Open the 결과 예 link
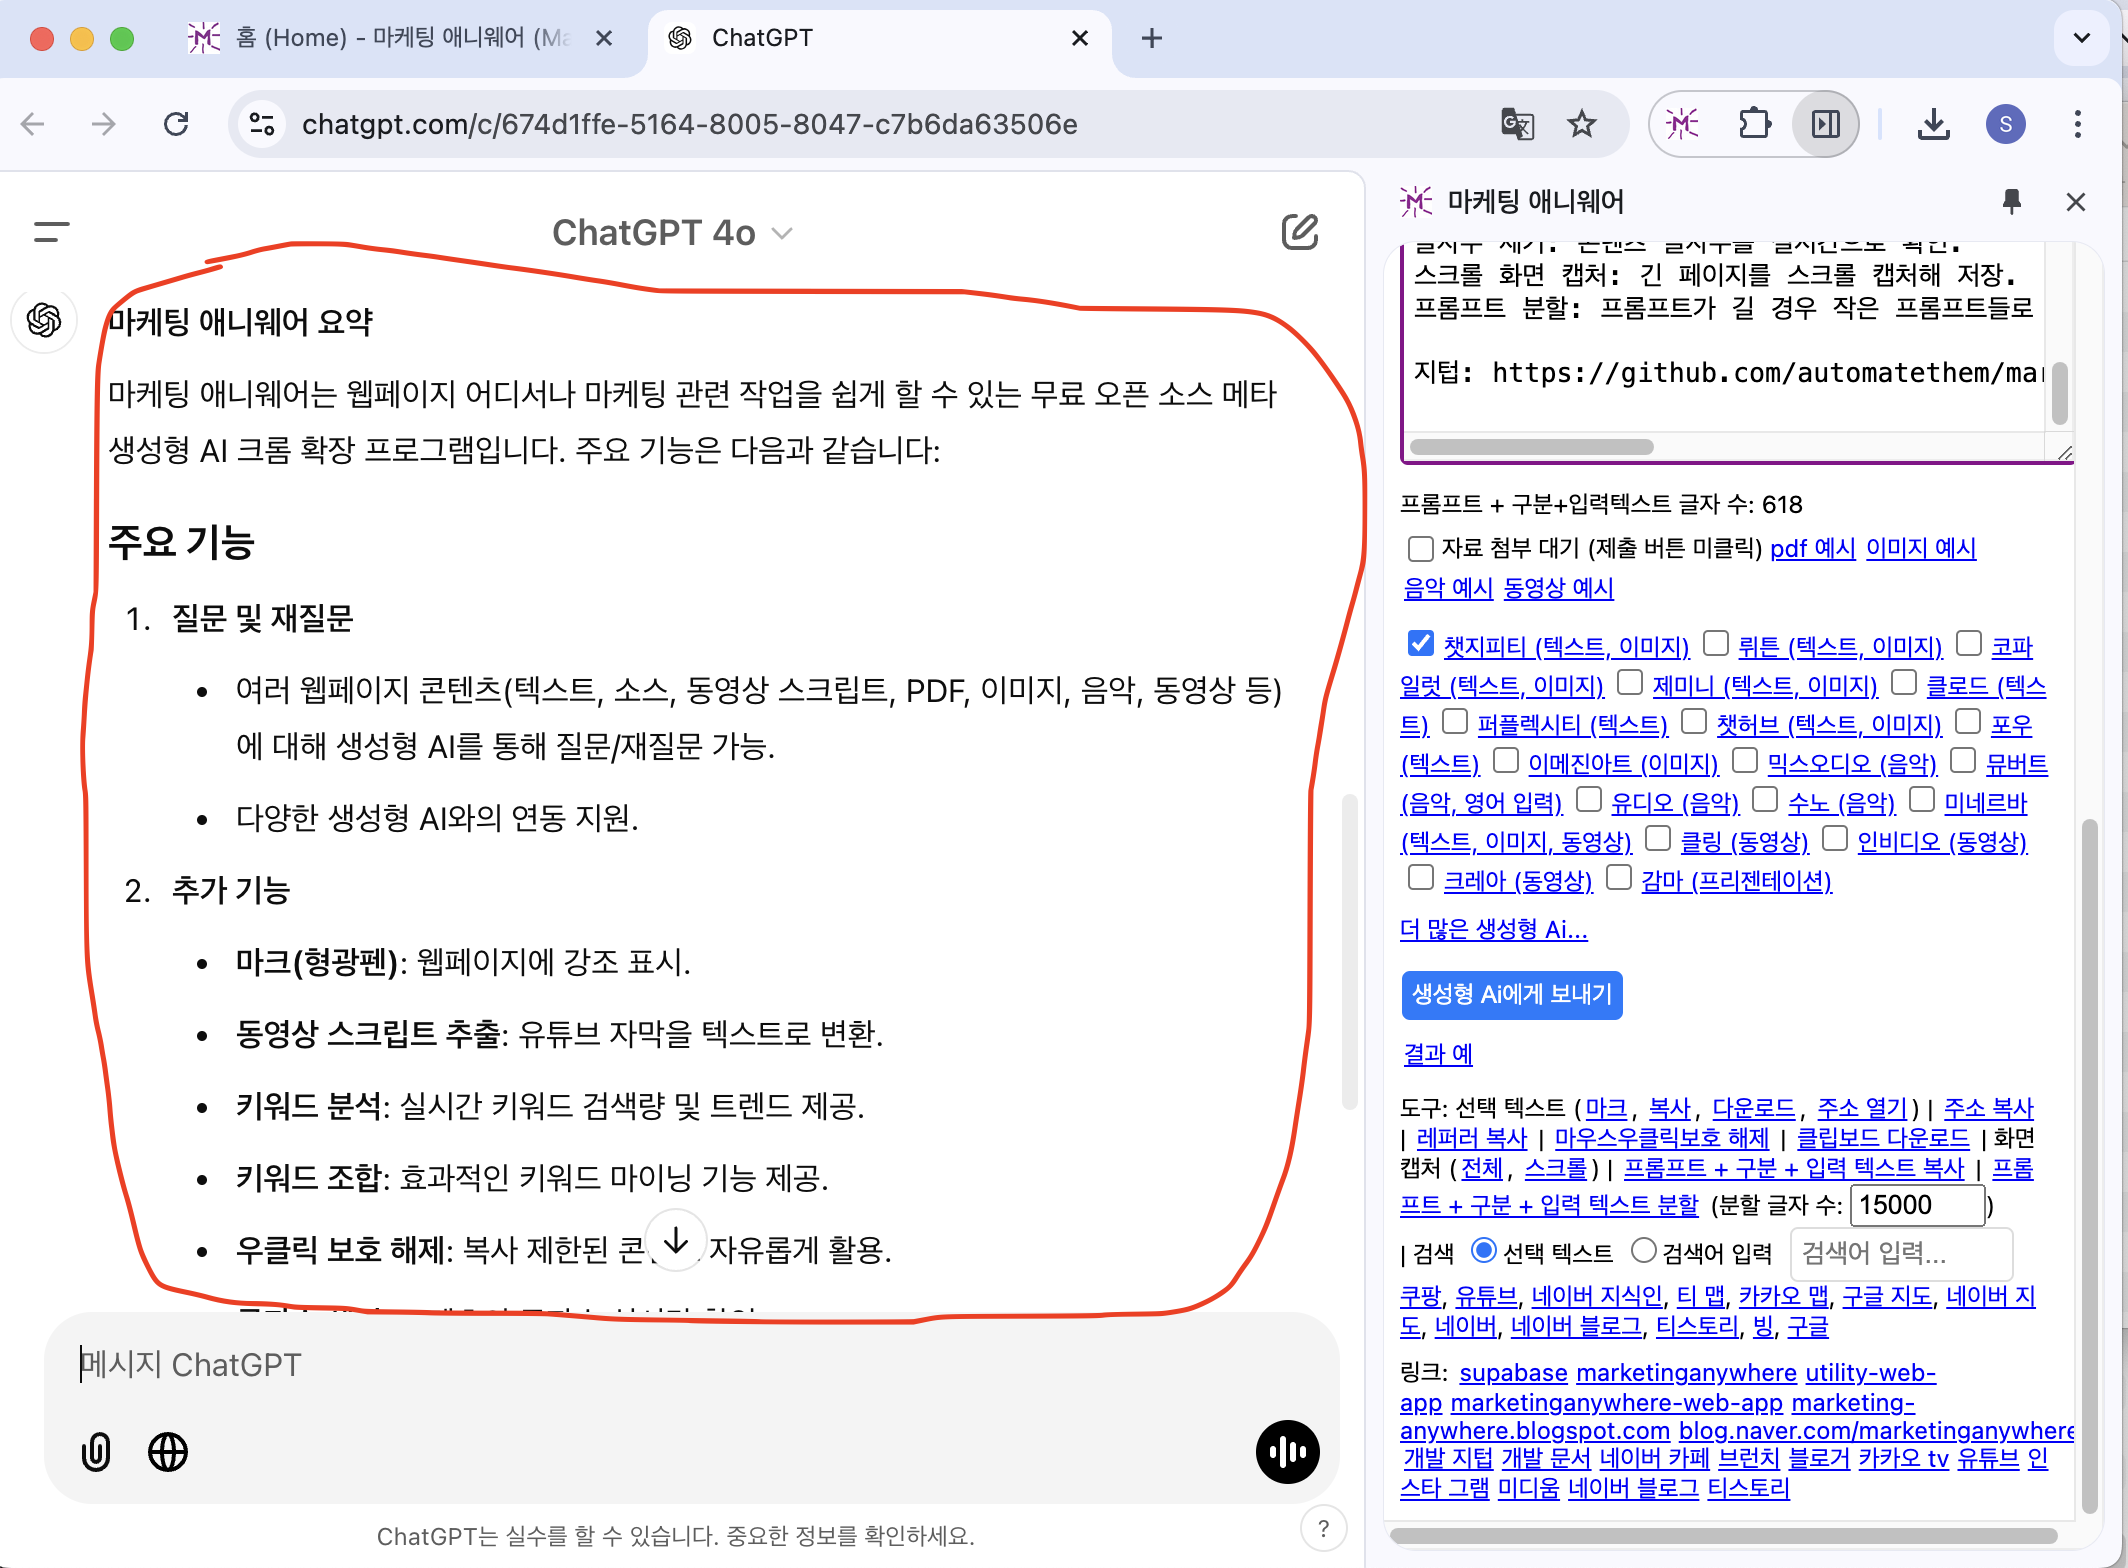Image resolution: width=2128 pixels, height=1568 pixels. coord(1438,1054)
